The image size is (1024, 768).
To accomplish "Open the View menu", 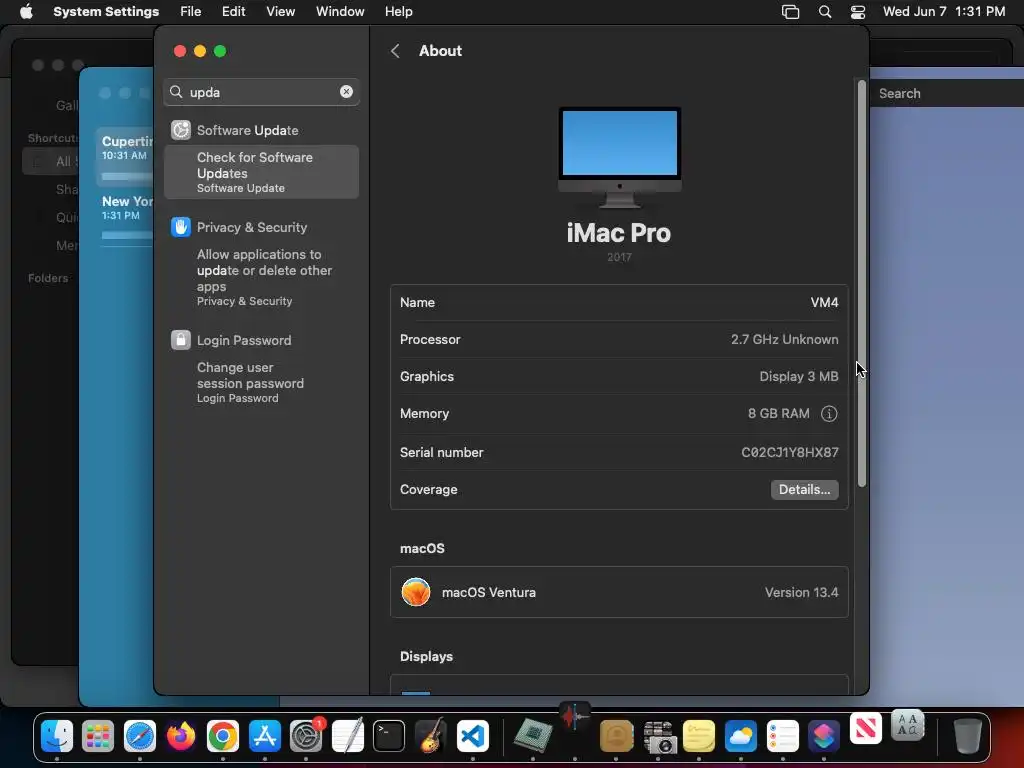I will click(280, 12).
